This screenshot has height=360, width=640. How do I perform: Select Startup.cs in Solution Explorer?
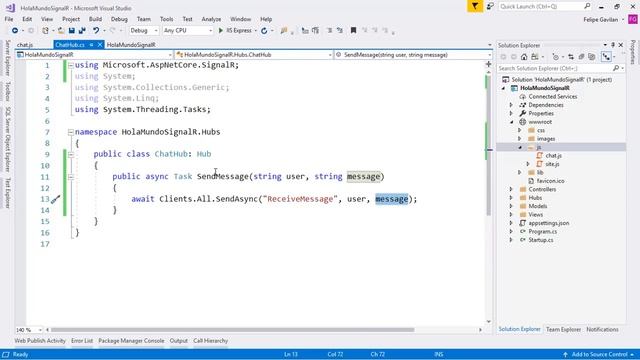tap(541, 240)
